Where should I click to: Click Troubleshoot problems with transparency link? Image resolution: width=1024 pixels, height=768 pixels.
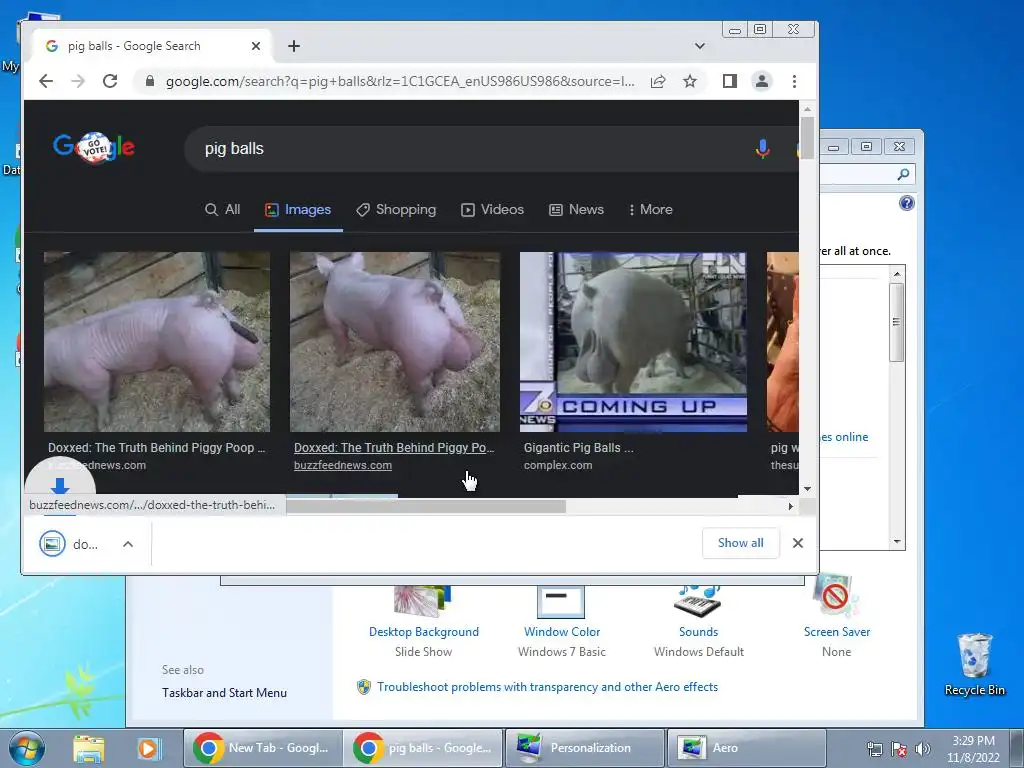(547, 687)
